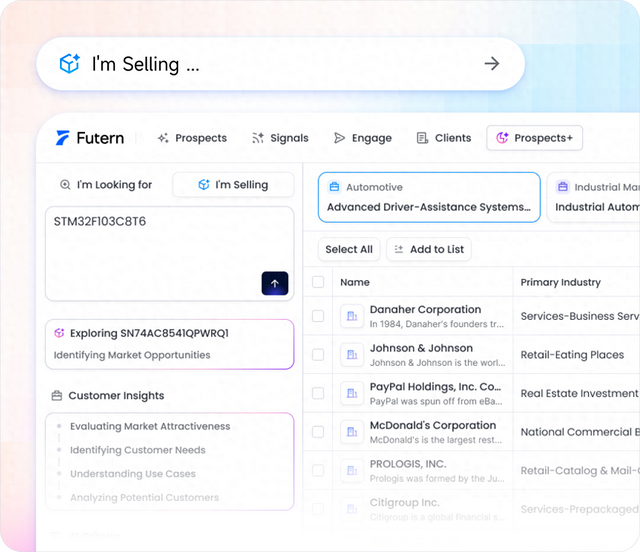Click the Name column header
Screen dimensions: 640x552
pyautogui.click(x=355, y=282)
